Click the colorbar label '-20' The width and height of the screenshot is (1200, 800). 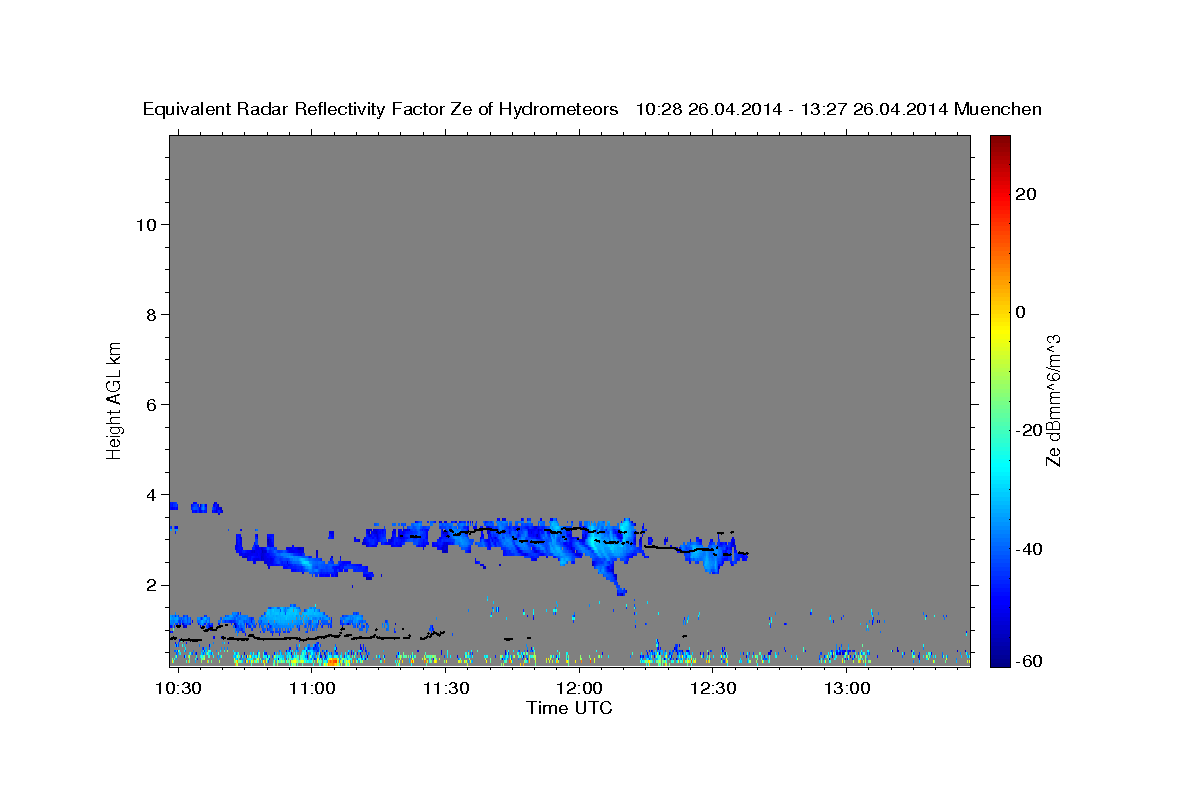(x=1030, y=430)
